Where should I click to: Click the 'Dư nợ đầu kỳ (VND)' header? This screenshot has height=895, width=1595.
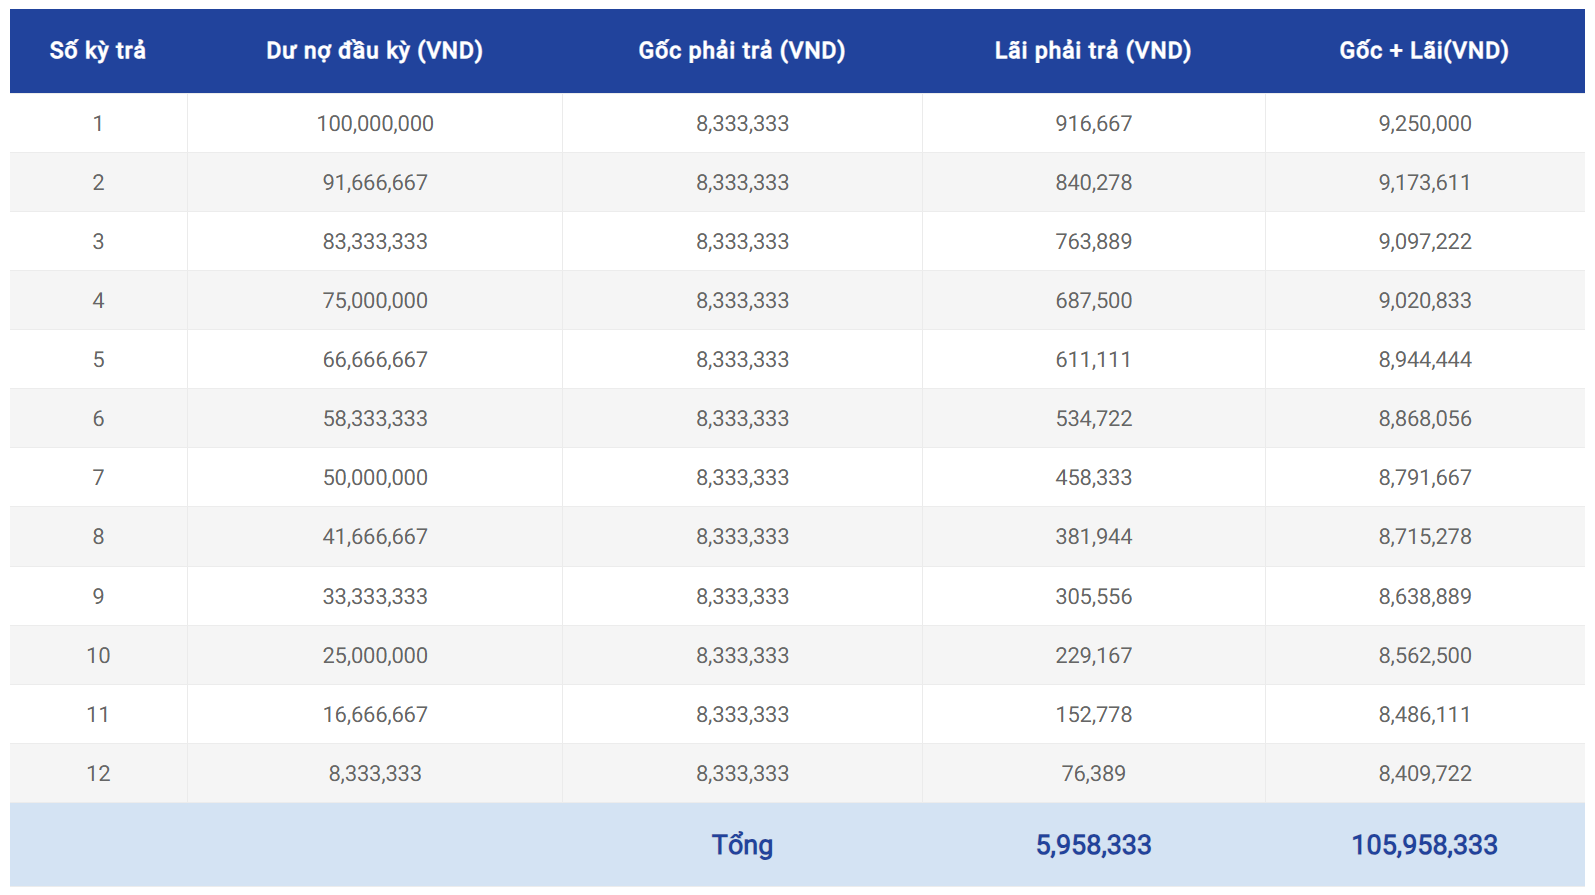[374, 50]
